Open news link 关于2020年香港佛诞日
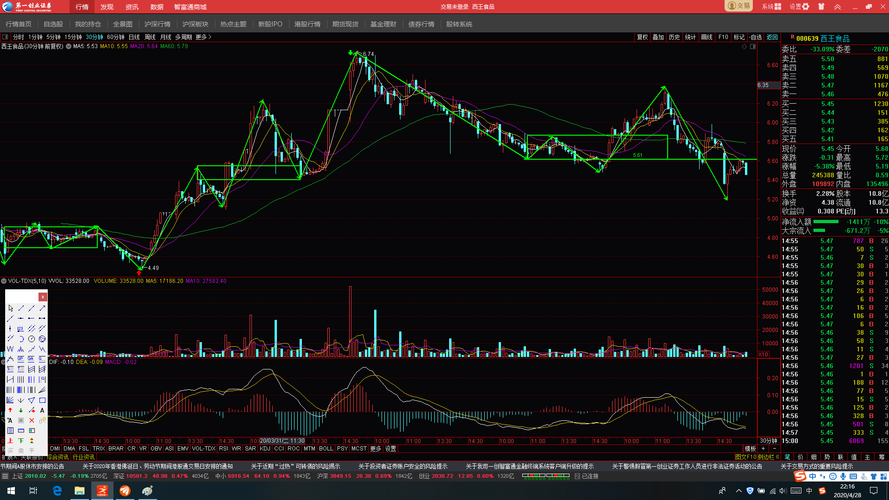 coord(157,466)
